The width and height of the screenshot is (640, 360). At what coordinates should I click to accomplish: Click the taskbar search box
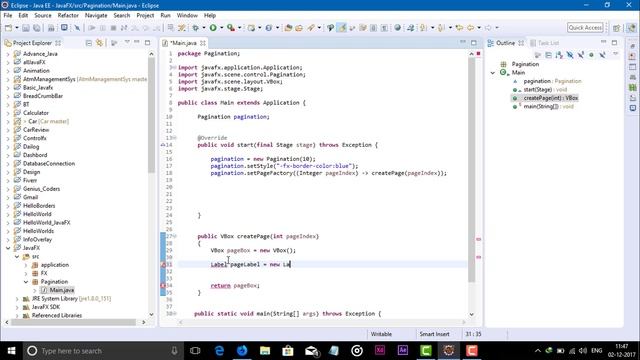coord(102,351)
